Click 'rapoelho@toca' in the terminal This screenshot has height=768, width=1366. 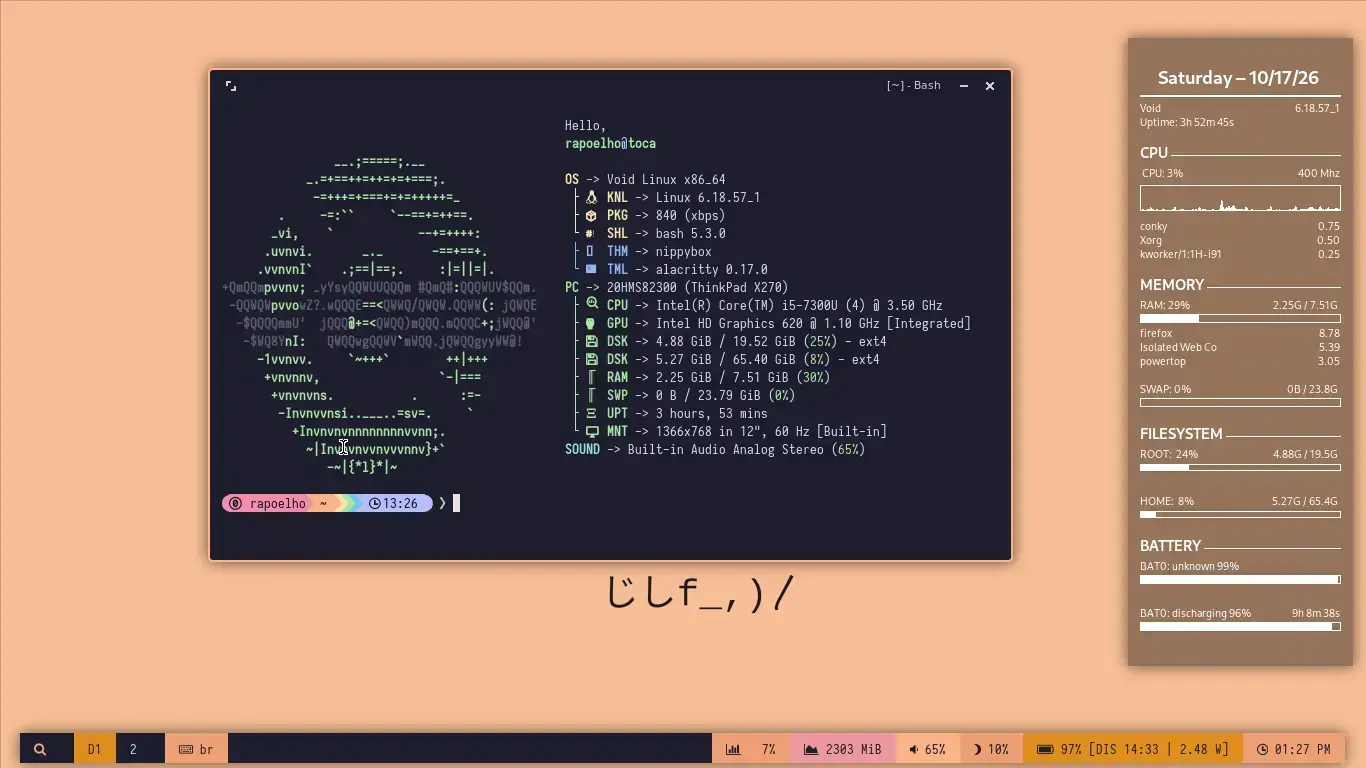click(x=610, y=143)
